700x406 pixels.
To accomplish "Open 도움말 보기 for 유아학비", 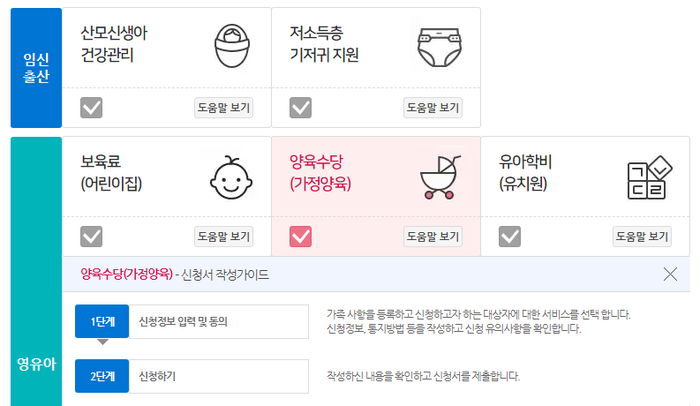I will click(x=641, y=237).
